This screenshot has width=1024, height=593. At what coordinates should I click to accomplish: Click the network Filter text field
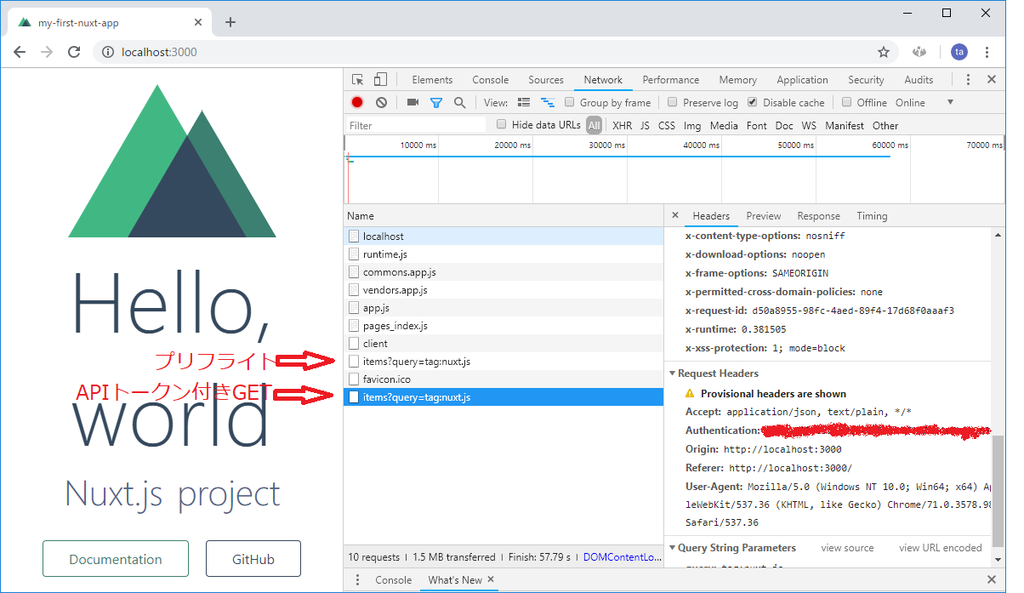(x=417, y=125)
